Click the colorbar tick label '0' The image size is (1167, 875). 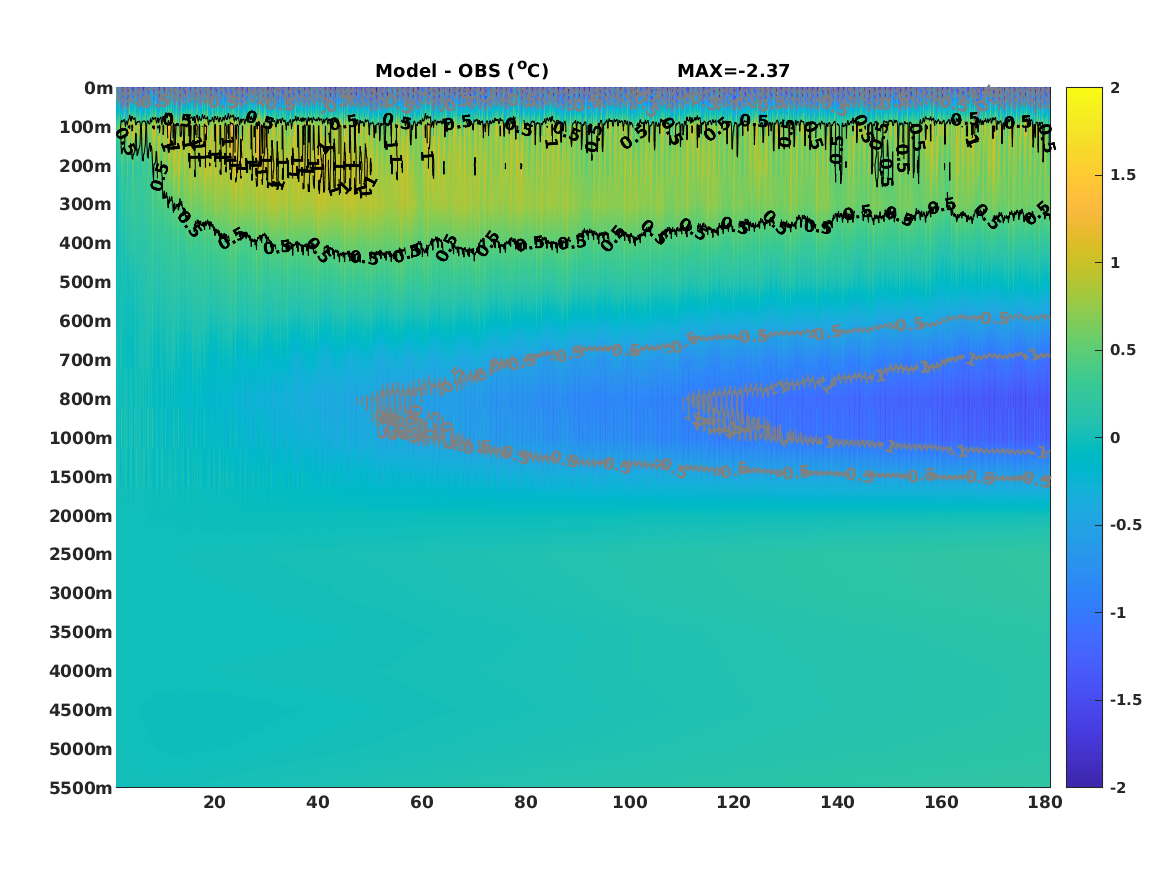point(1115,438)
